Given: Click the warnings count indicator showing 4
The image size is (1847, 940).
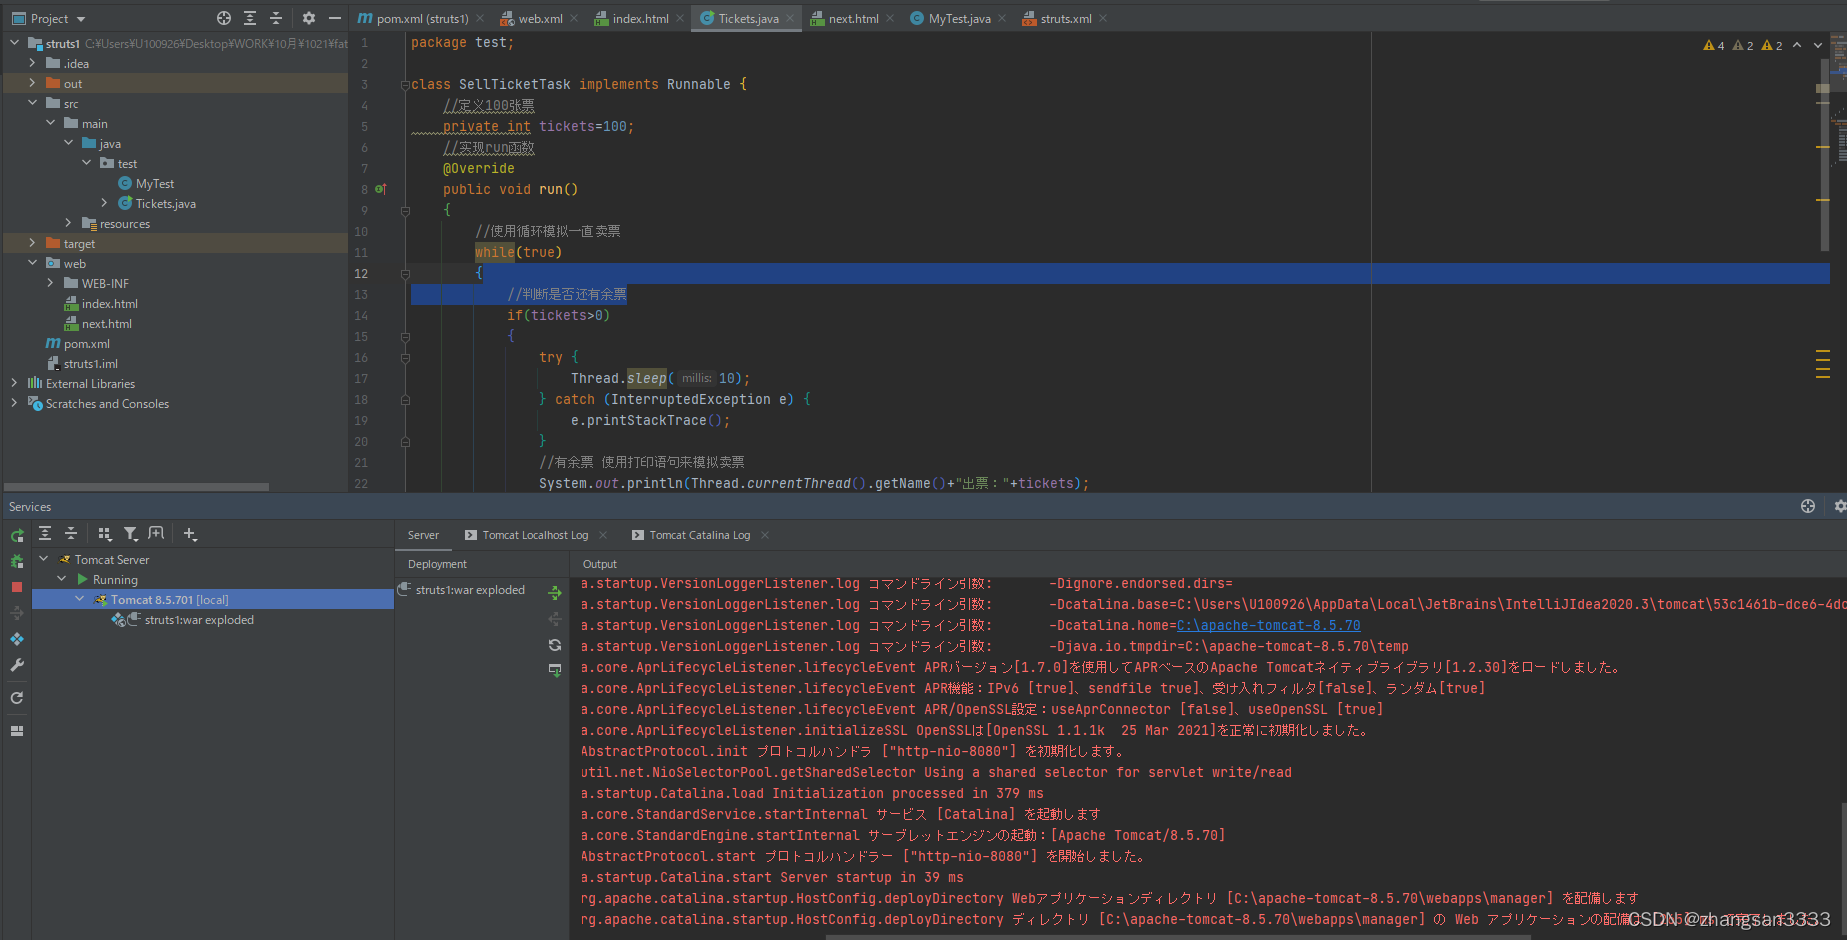Looking at the screenshot, I should [x=1714, y=45].
